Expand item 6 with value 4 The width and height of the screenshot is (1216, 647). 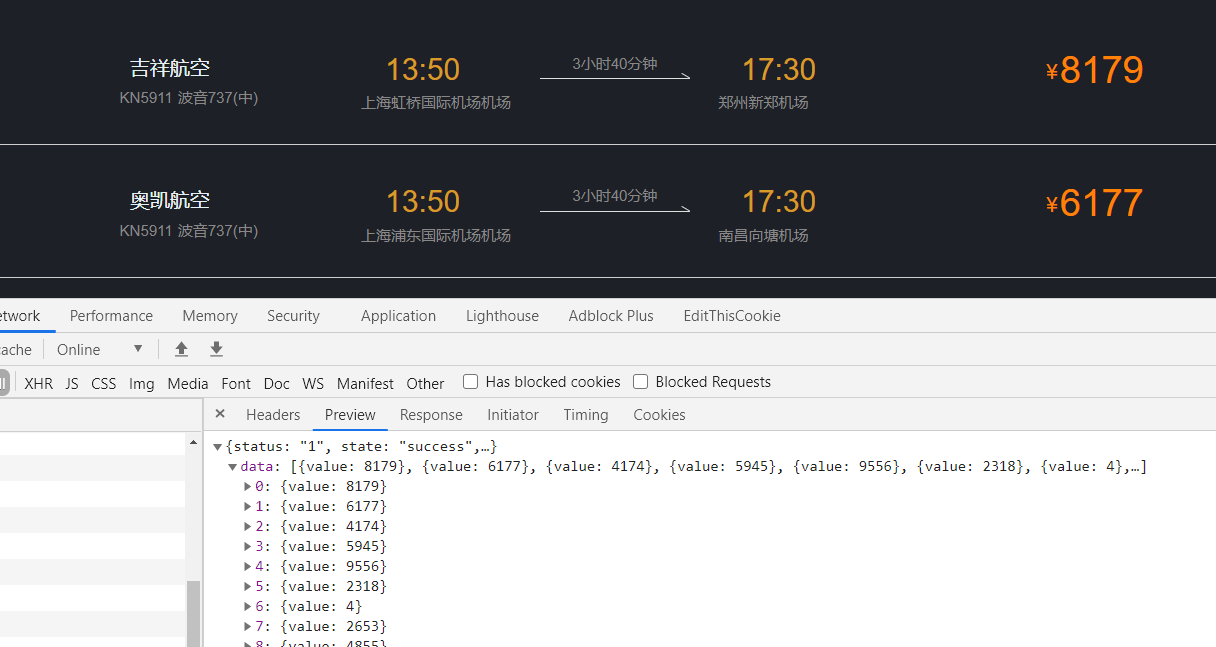coord(248,607)
